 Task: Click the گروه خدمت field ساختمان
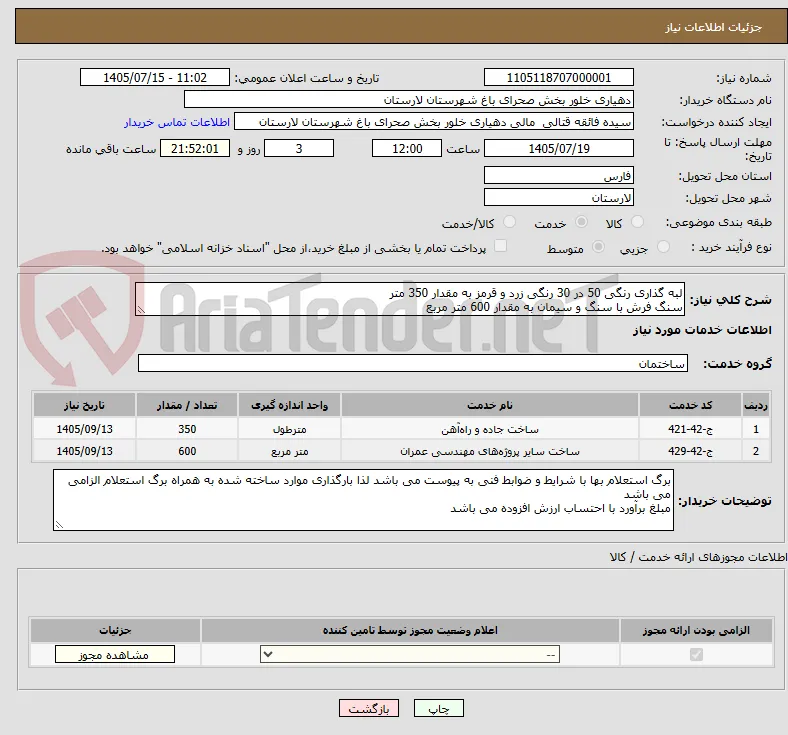click(413, 363)
